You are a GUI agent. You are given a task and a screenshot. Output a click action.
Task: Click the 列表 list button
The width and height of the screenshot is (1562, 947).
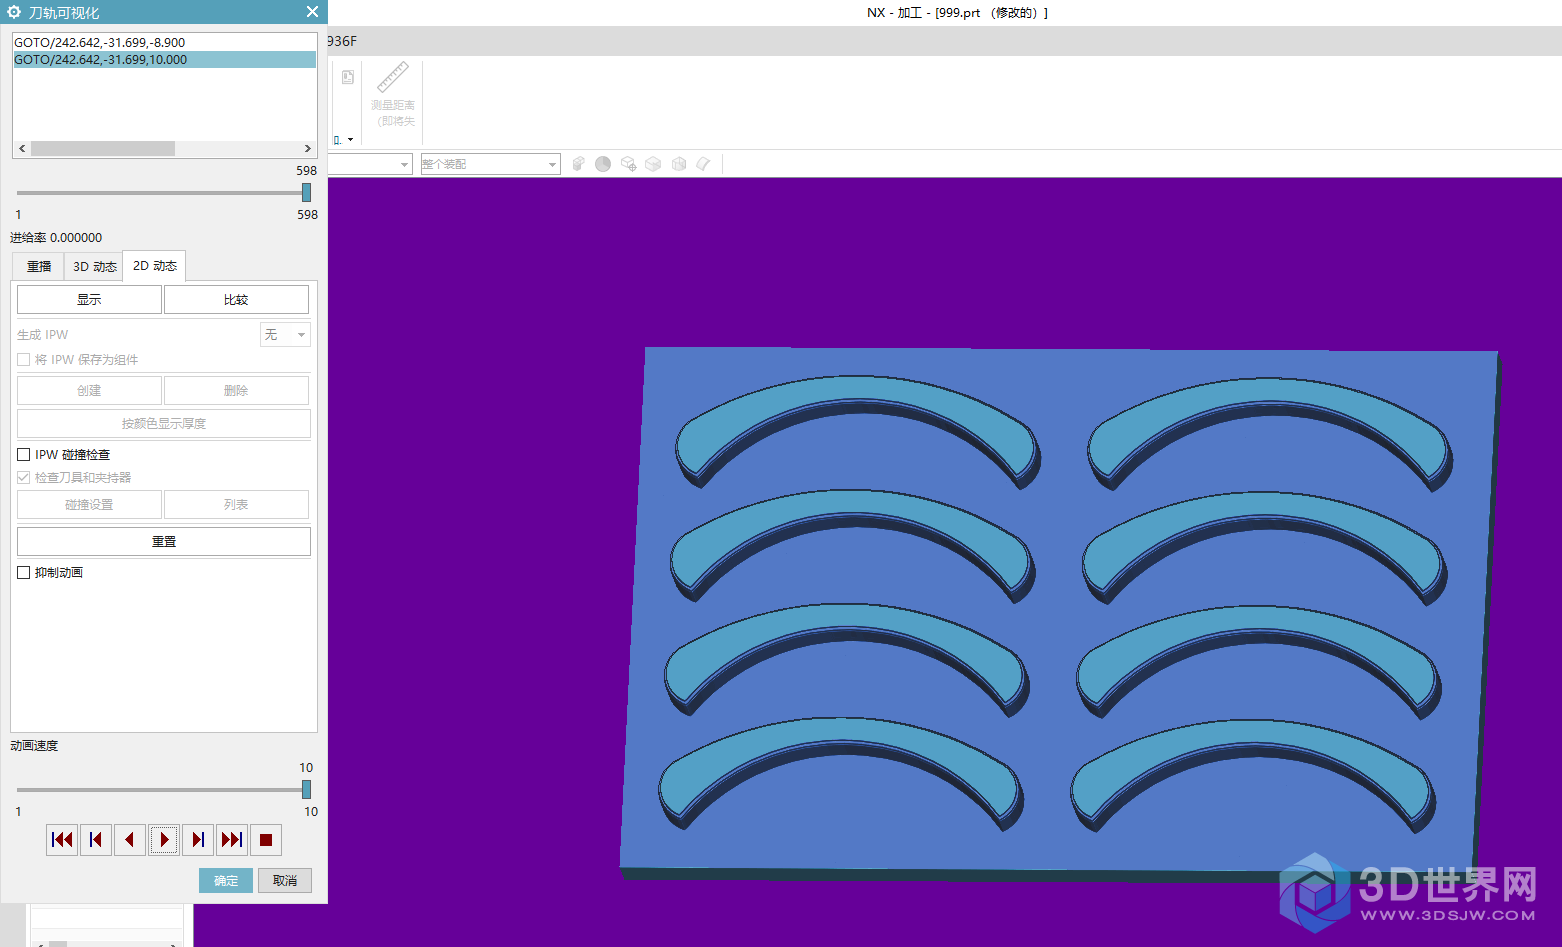pyautogui.click(x=236, y=505)
